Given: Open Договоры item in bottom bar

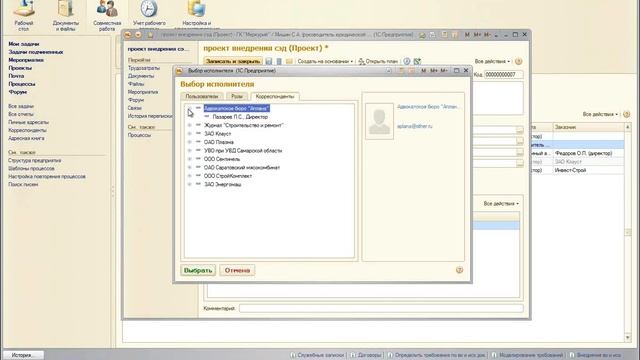Looking at the screenshot, I should [x=366, y=355].
